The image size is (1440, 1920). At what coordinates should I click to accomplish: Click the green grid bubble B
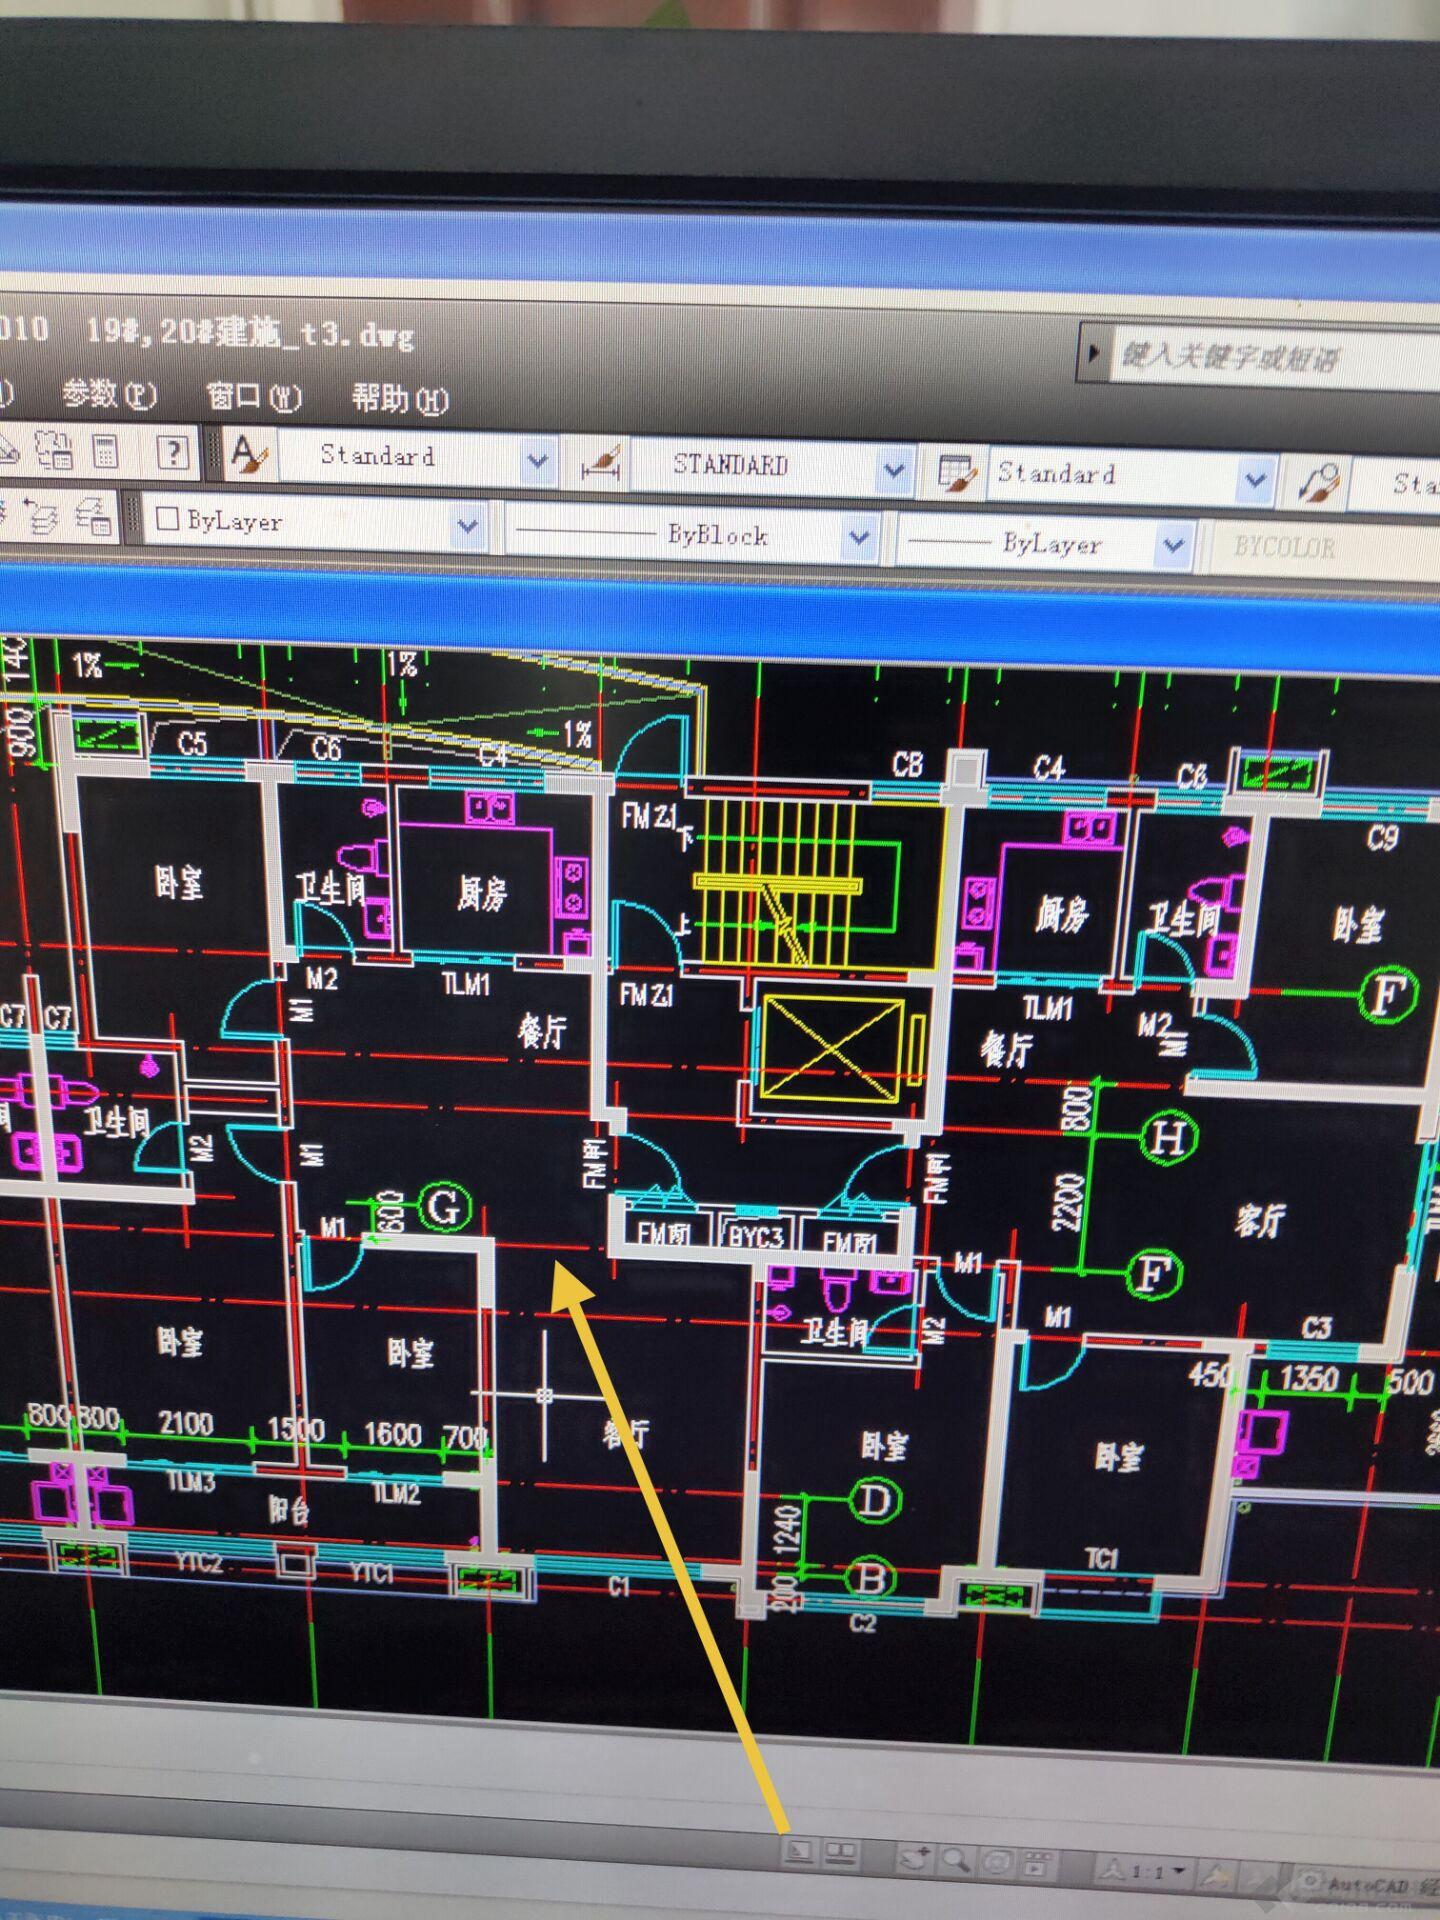pos(871,1579)
